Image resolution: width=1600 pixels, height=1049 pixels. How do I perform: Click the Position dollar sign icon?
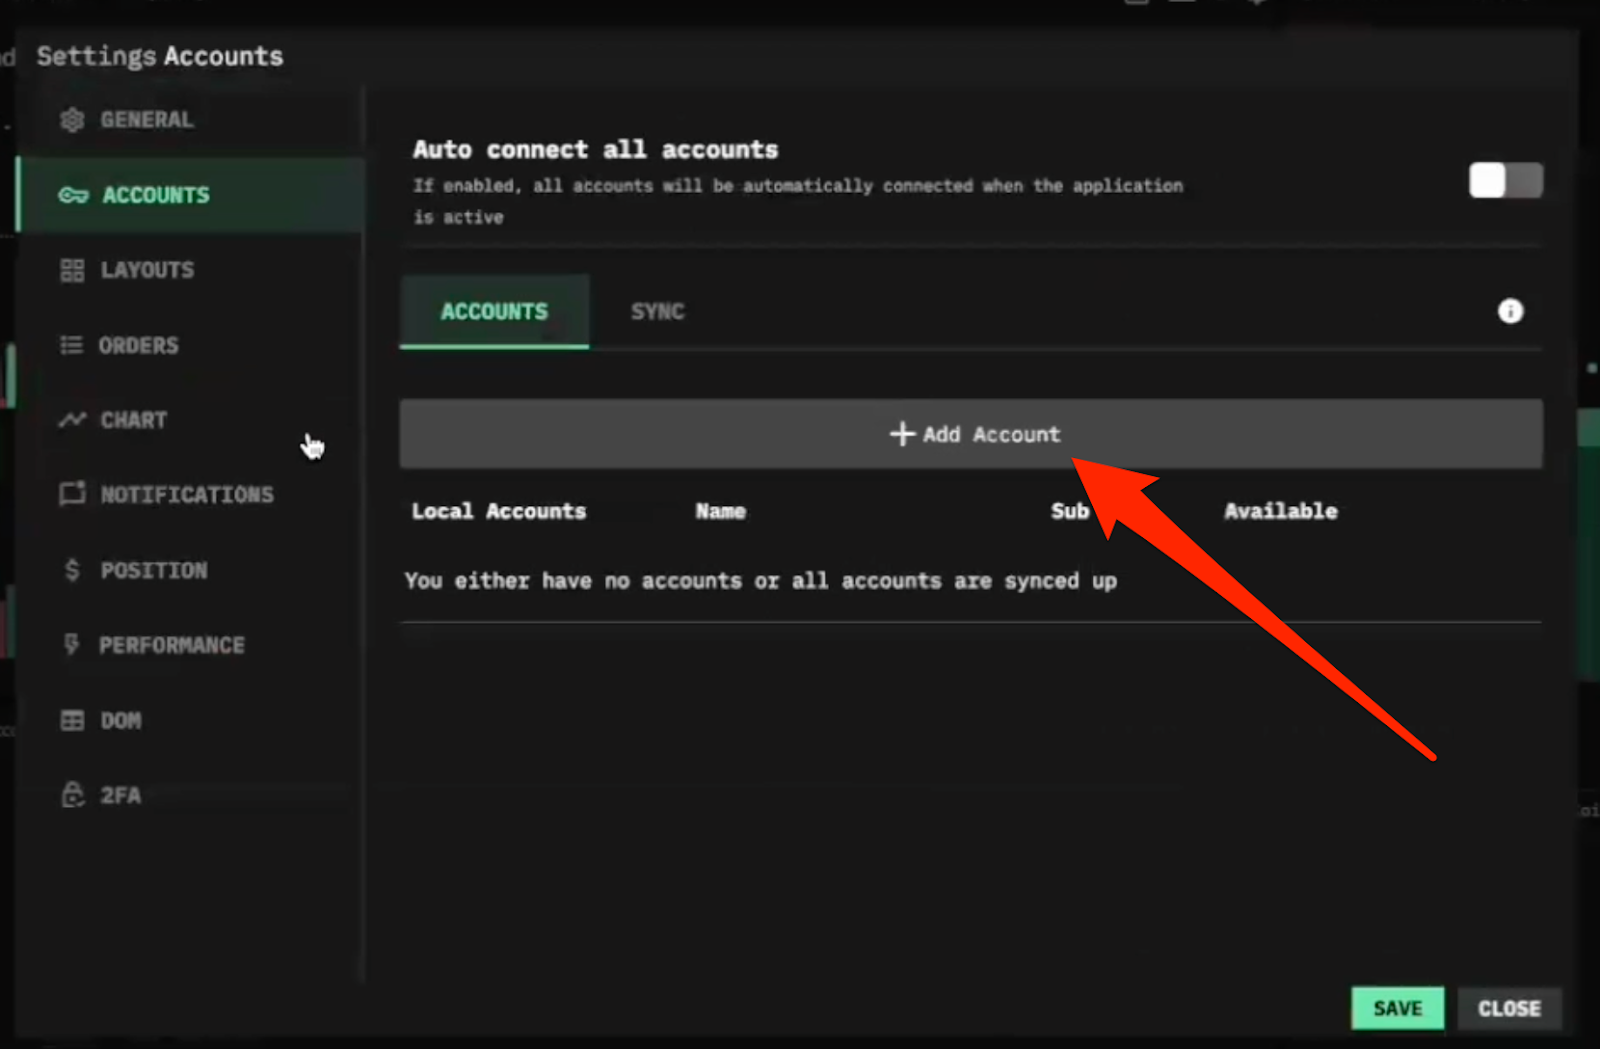[72, 570]
